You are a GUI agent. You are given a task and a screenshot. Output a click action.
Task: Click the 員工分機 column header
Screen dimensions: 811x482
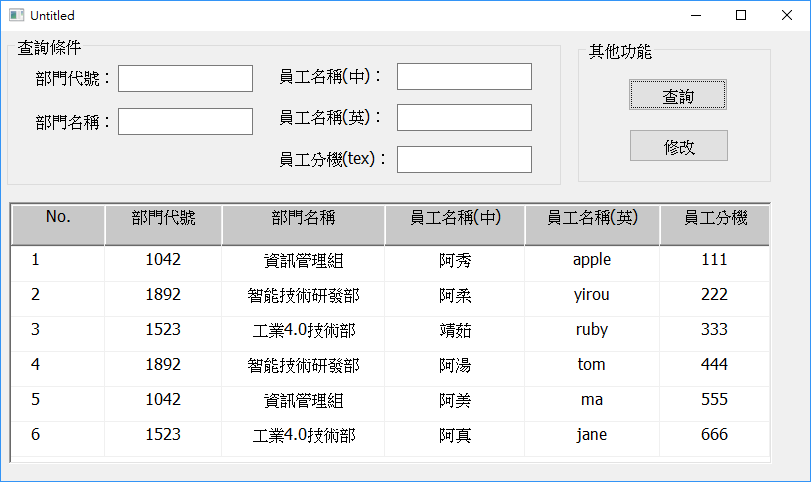click(x=715, y=218)
